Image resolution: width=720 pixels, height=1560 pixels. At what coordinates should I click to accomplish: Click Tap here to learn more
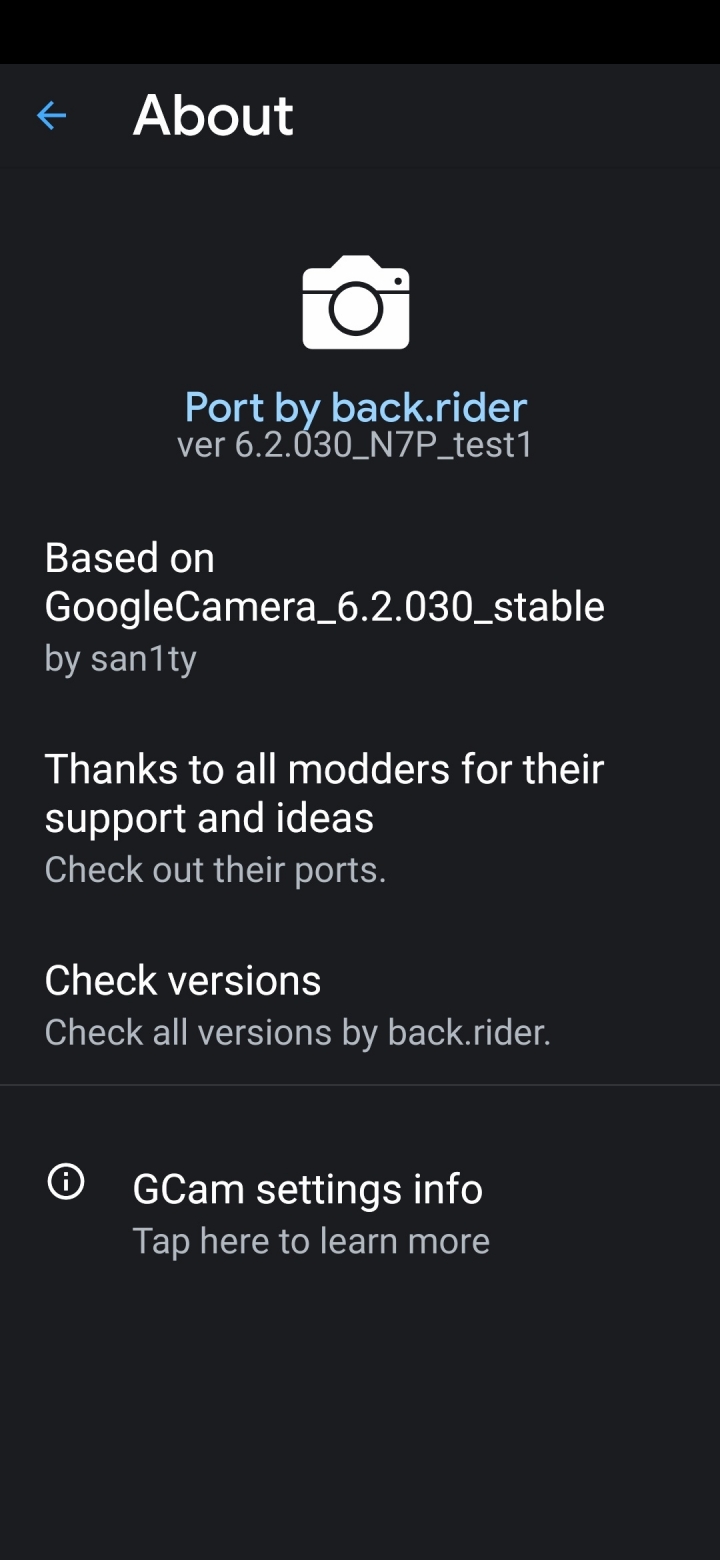(x=311, y=1241)
